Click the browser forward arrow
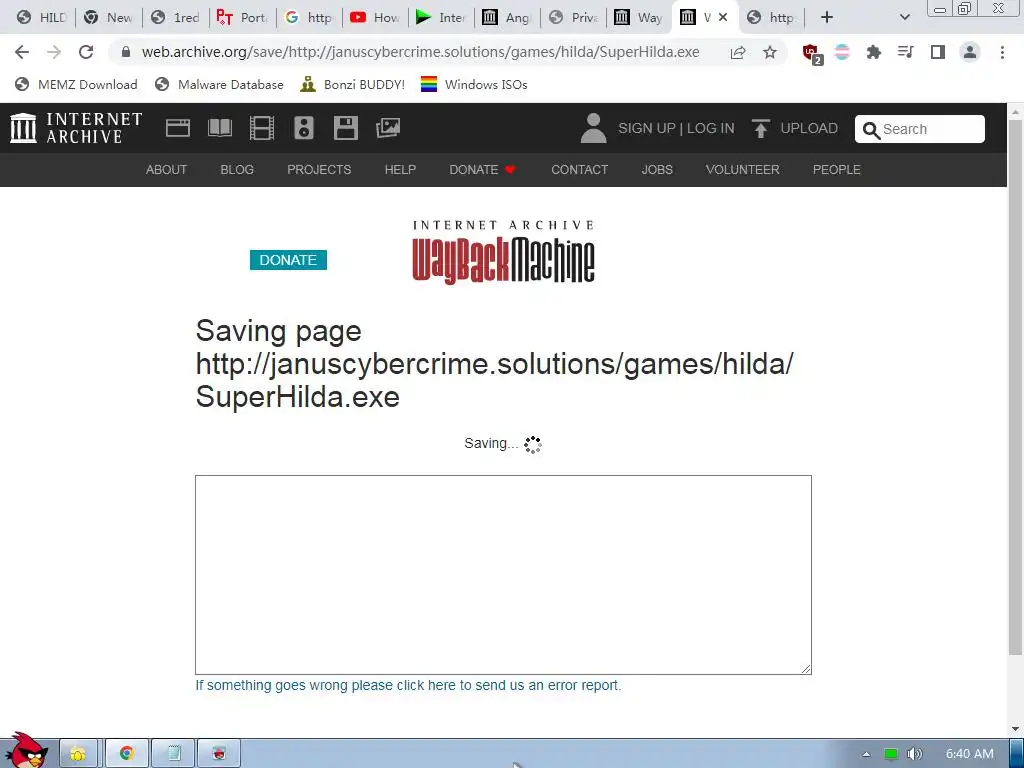1024x768 pixels. (54, 52)
